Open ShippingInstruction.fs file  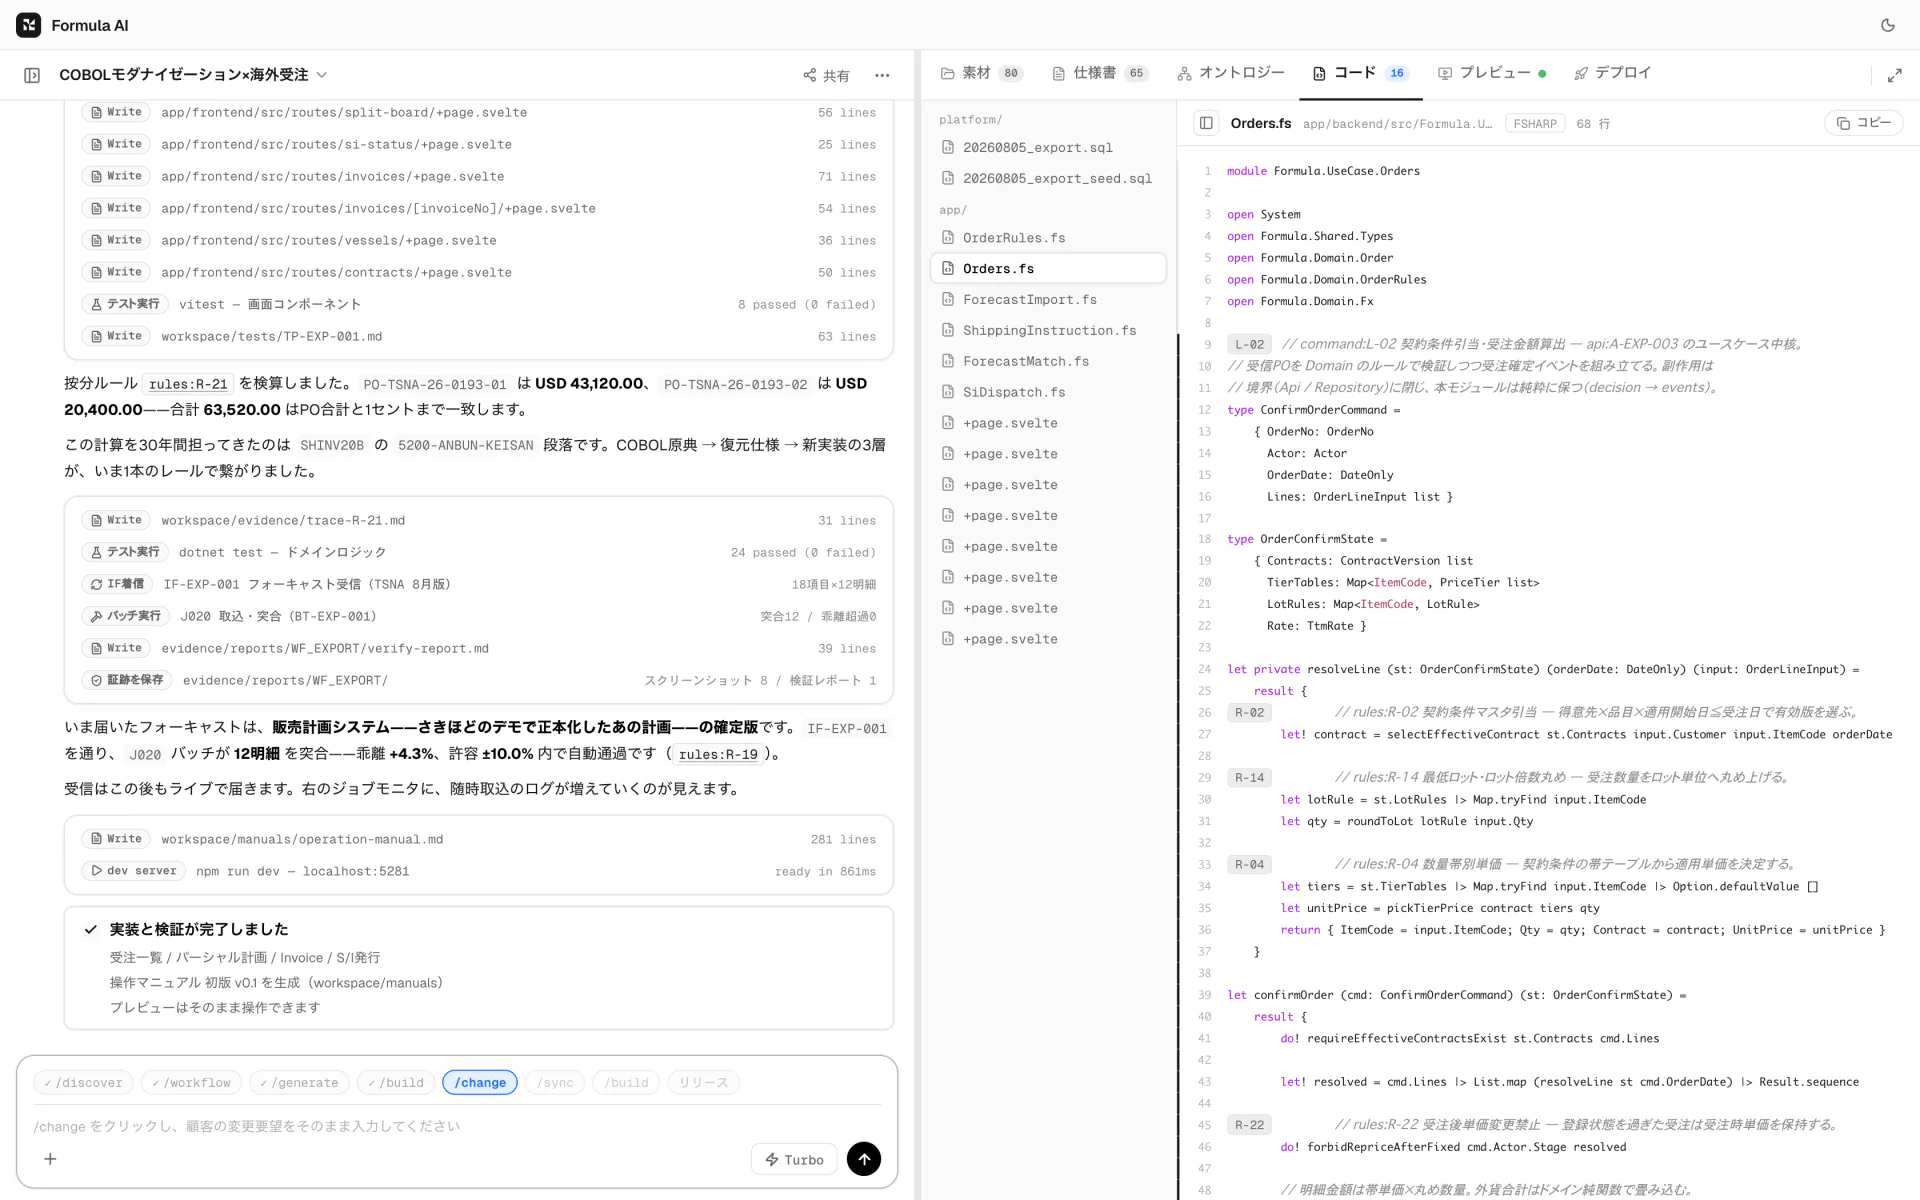click(1049, 330)
